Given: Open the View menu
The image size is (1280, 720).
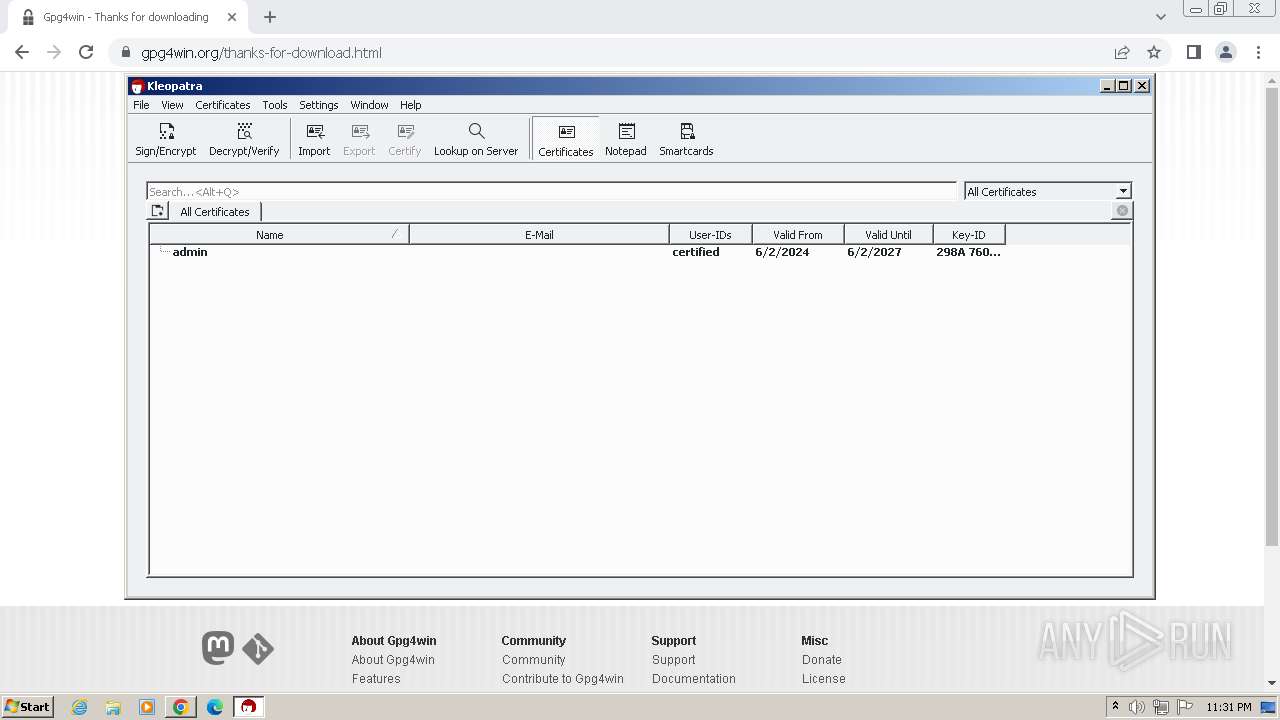Looking at the screenshot, I should click(172, 105).
